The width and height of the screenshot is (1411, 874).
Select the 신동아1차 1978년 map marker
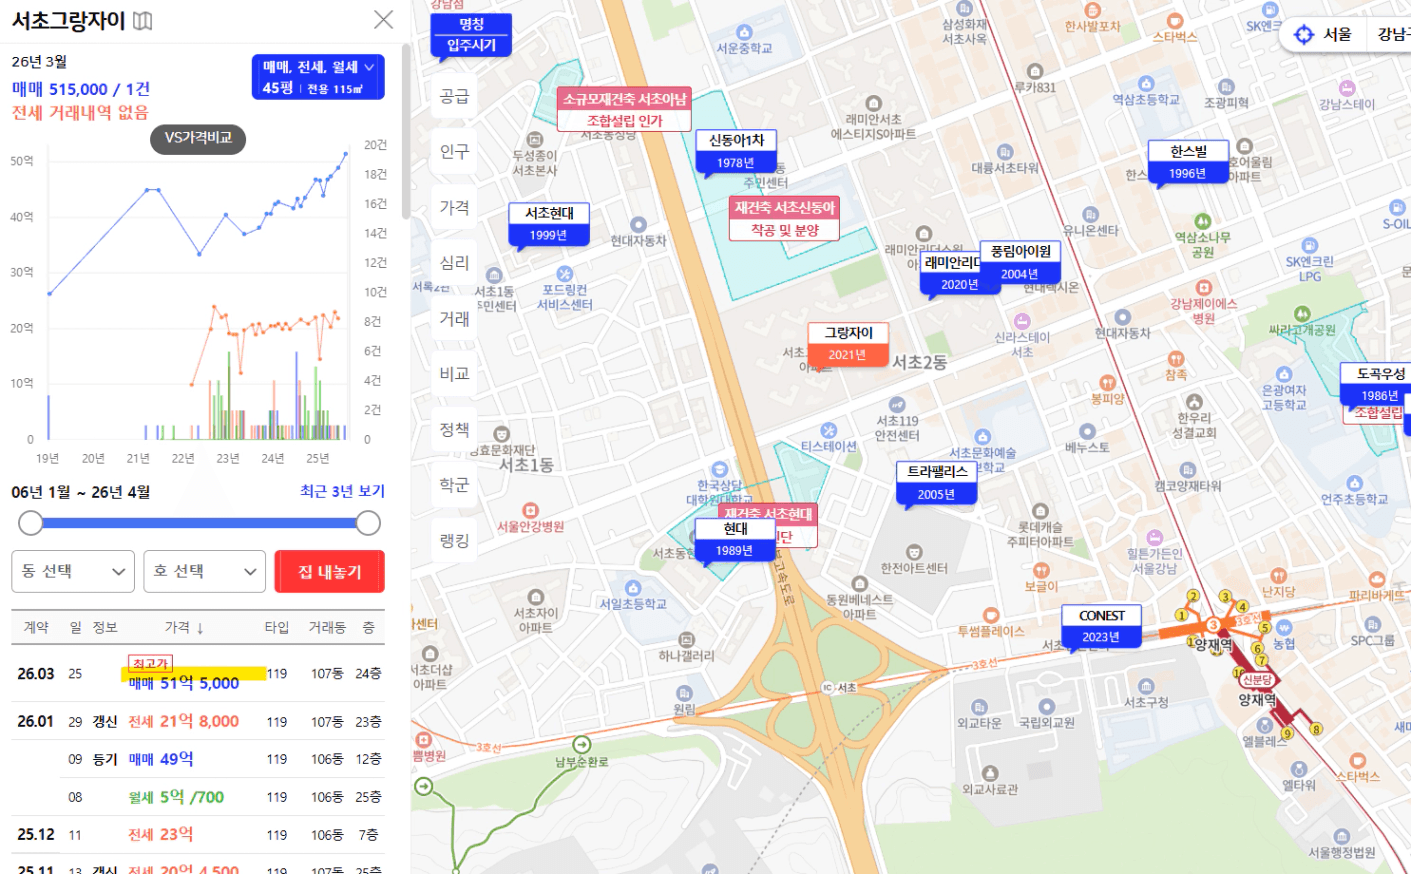click(736, 152)
